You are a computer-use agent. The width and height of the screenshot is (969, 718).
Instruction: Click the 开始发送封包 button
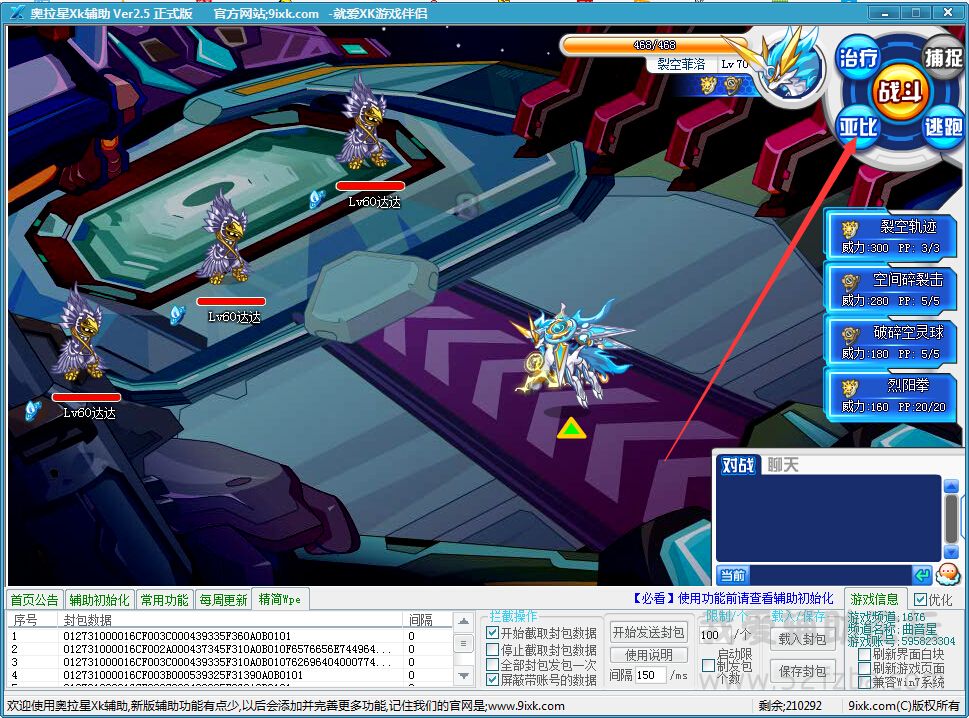[x=648, y=632]
